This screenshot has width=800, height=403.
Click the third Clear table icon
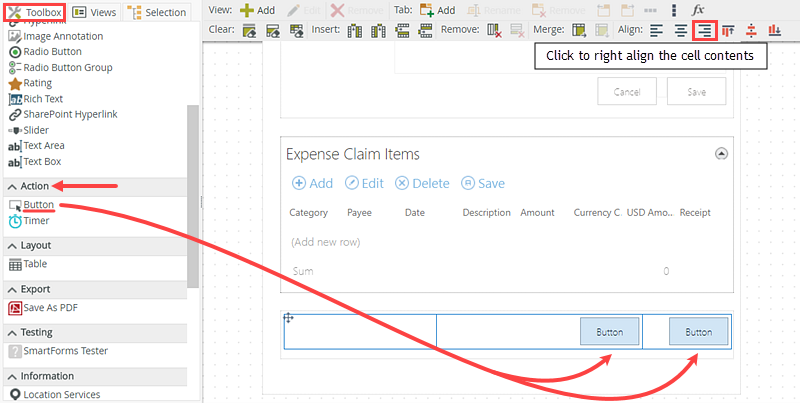pyautogui.click(x=296, y=31)
